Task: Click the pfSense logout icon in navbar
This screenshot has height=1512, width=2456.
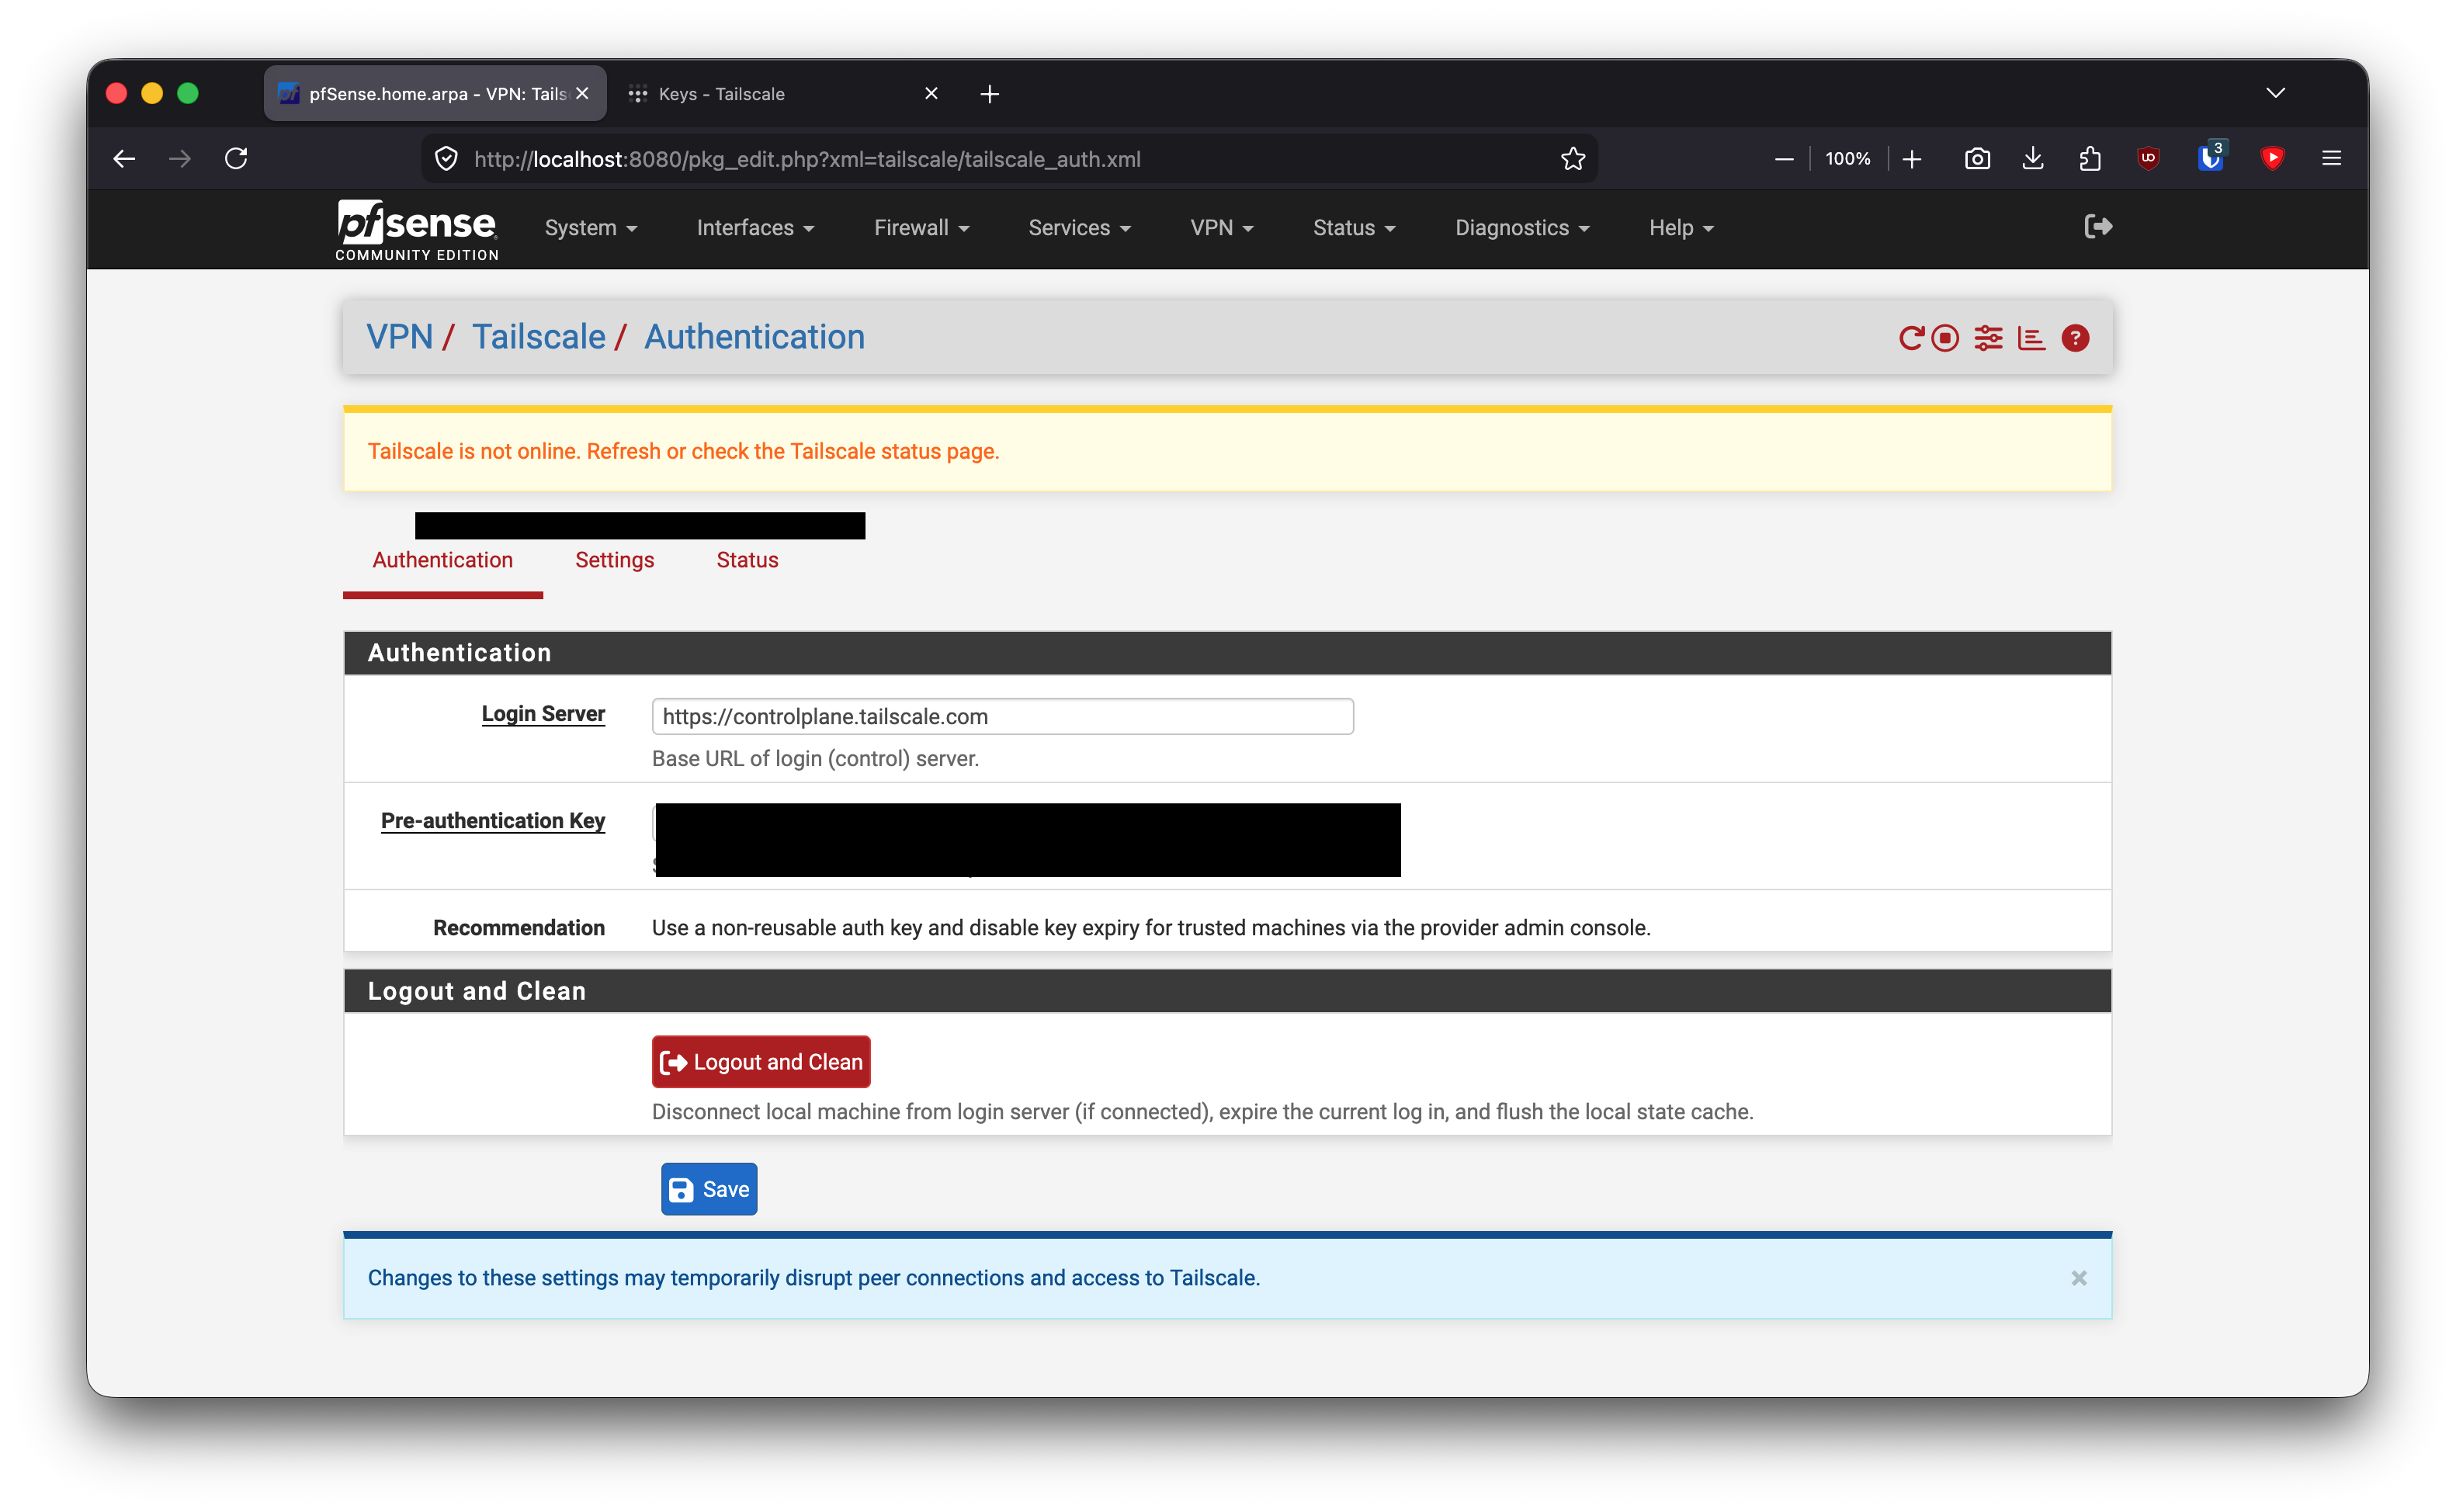Action: [x=2098, y=227]
